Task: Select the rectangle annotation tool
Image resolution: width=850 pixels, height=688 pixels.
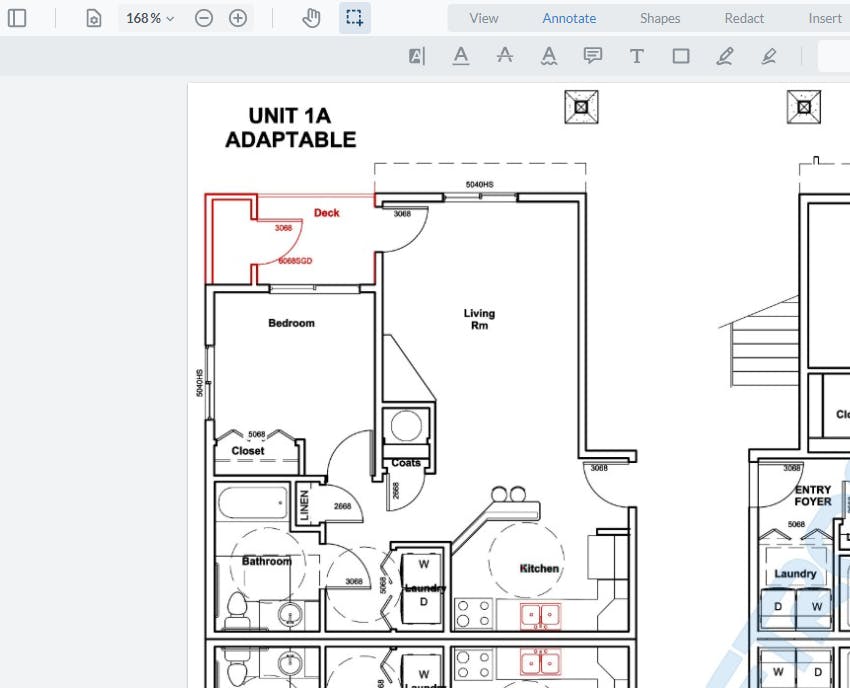Action: [x=681, y=56]
